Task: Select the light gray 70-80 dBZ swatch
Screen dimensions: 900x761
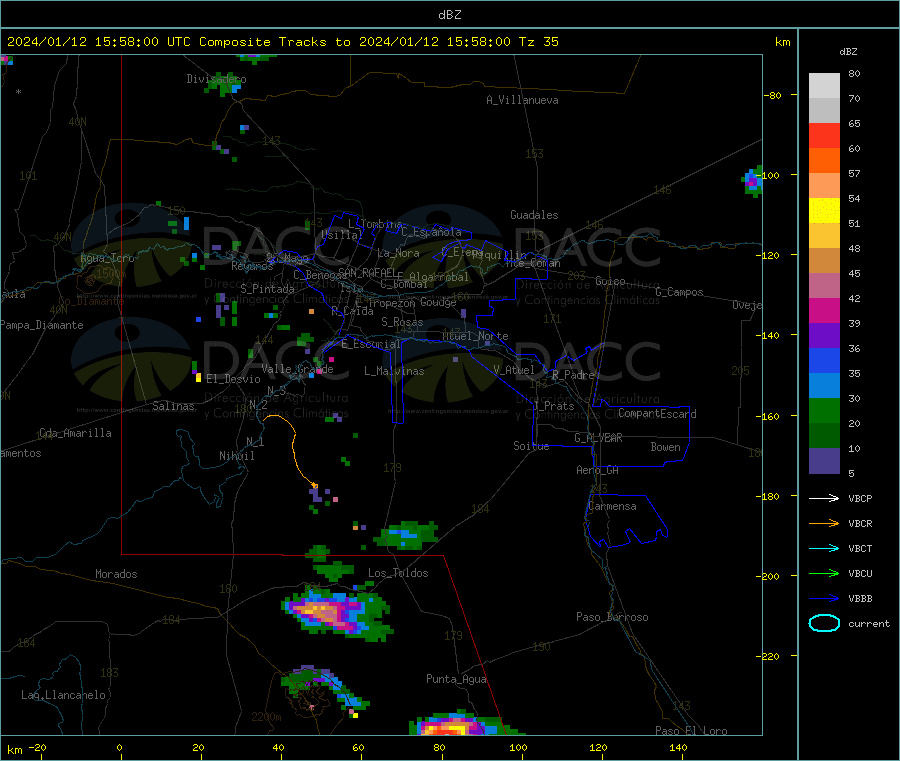Action: click(824, 86)
